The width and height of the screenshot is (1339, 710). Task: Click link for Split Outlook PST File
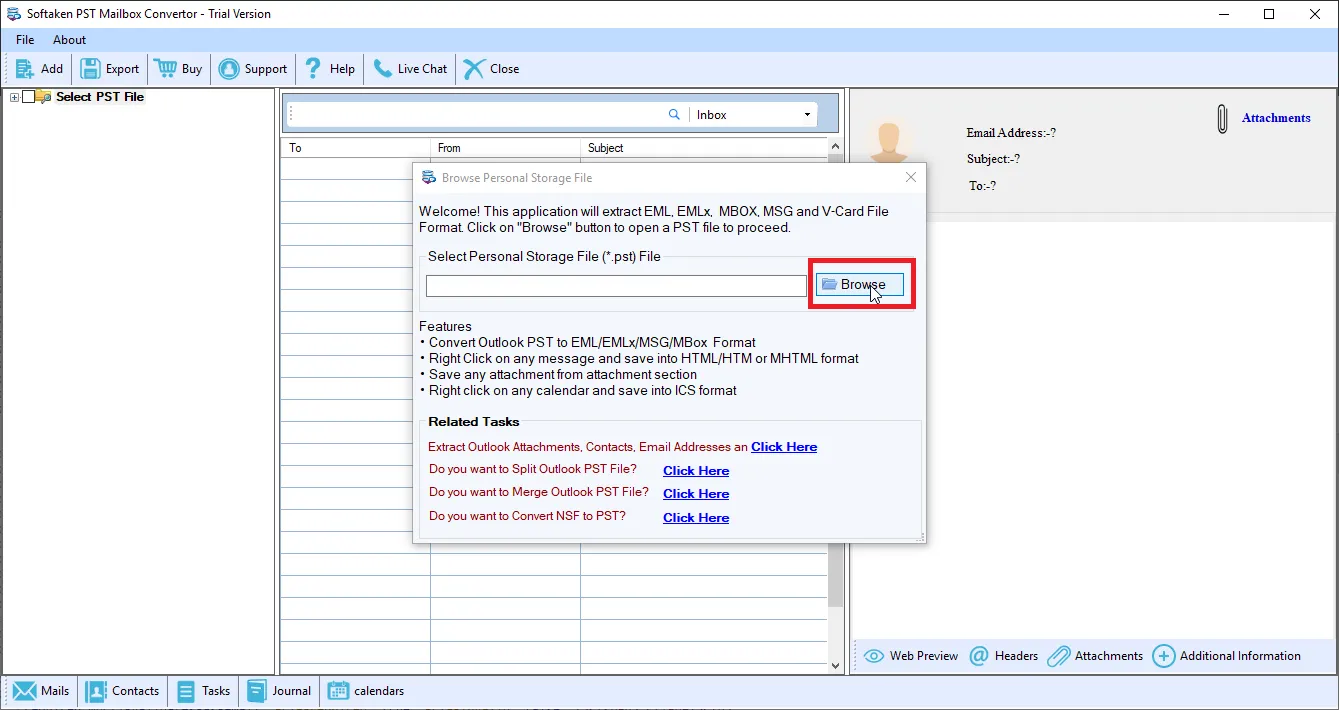[x=696, y=471]
